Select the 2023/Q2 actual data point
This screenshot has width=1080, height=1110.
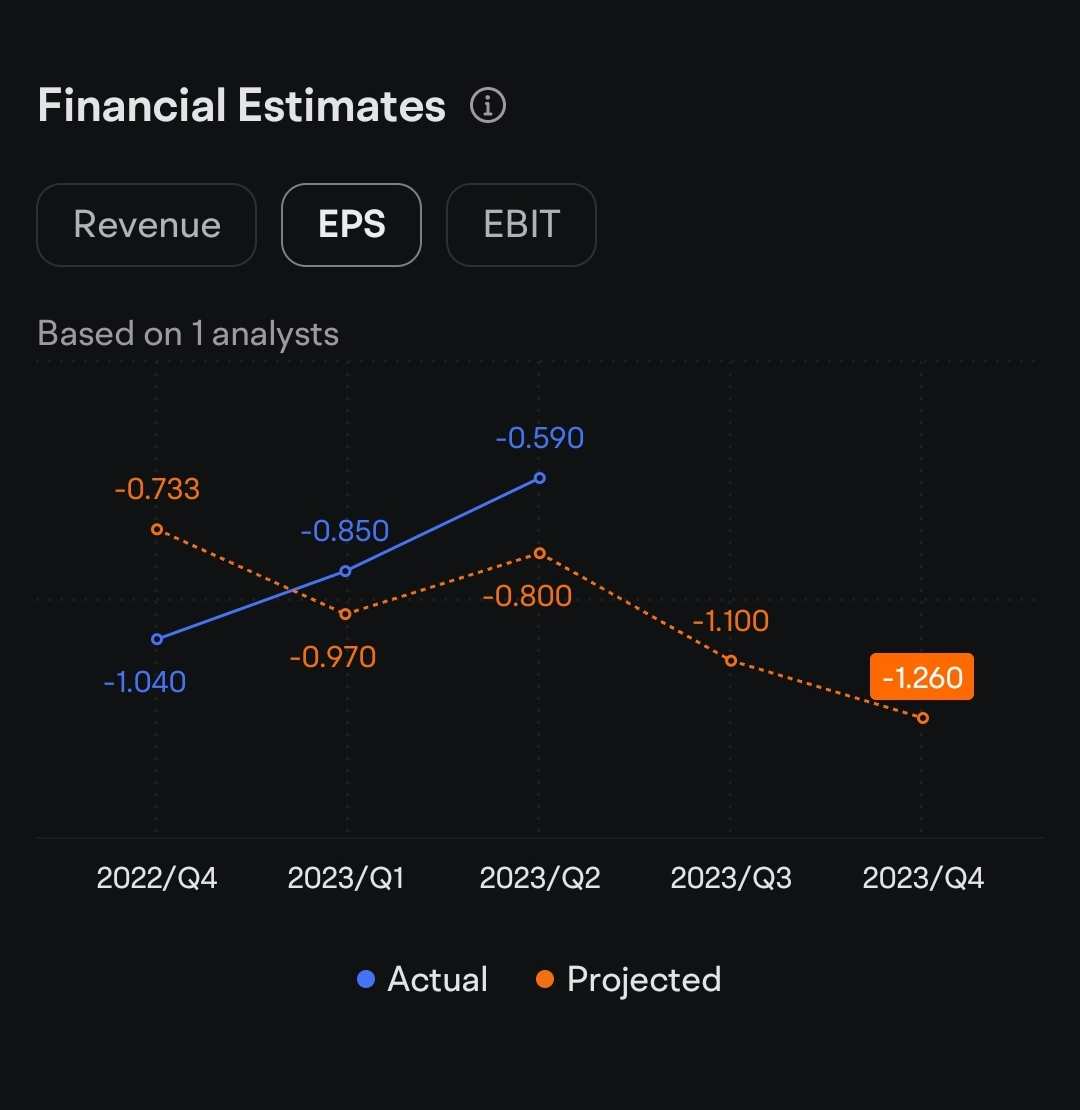[x=540, y=477]
